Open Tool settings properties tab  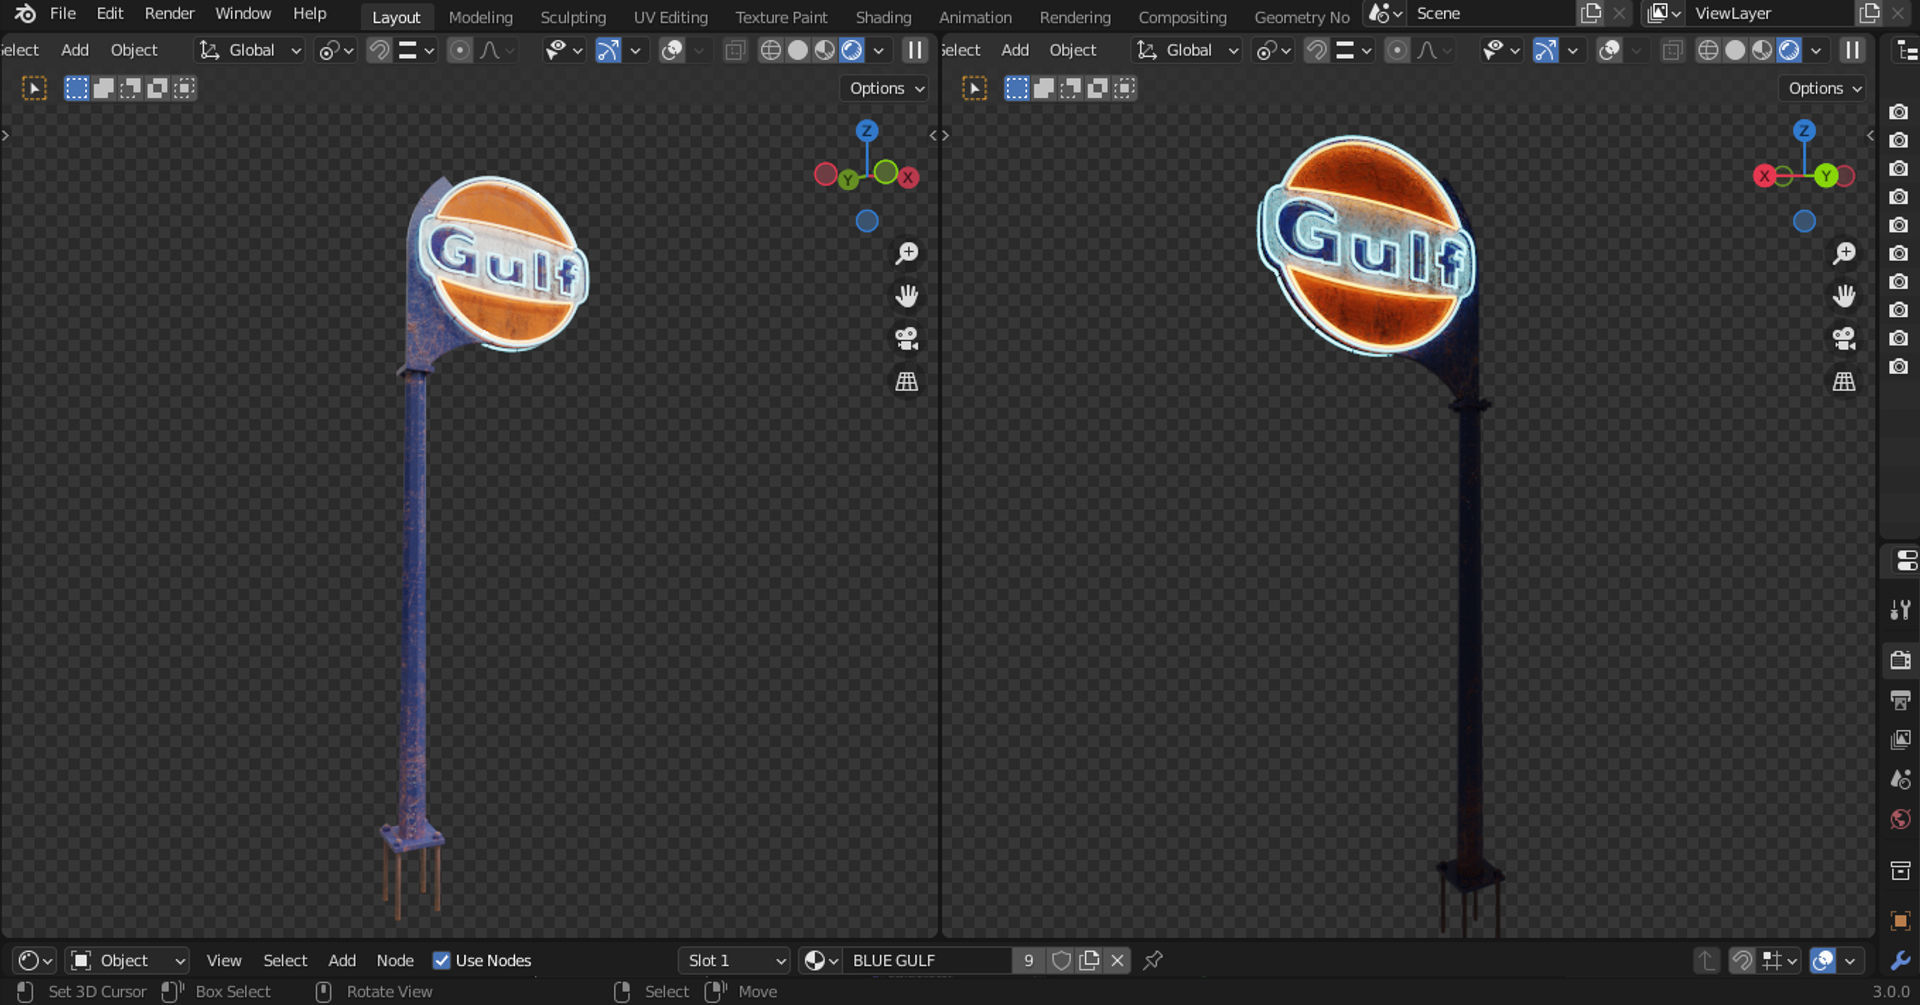pos(1900,610)
